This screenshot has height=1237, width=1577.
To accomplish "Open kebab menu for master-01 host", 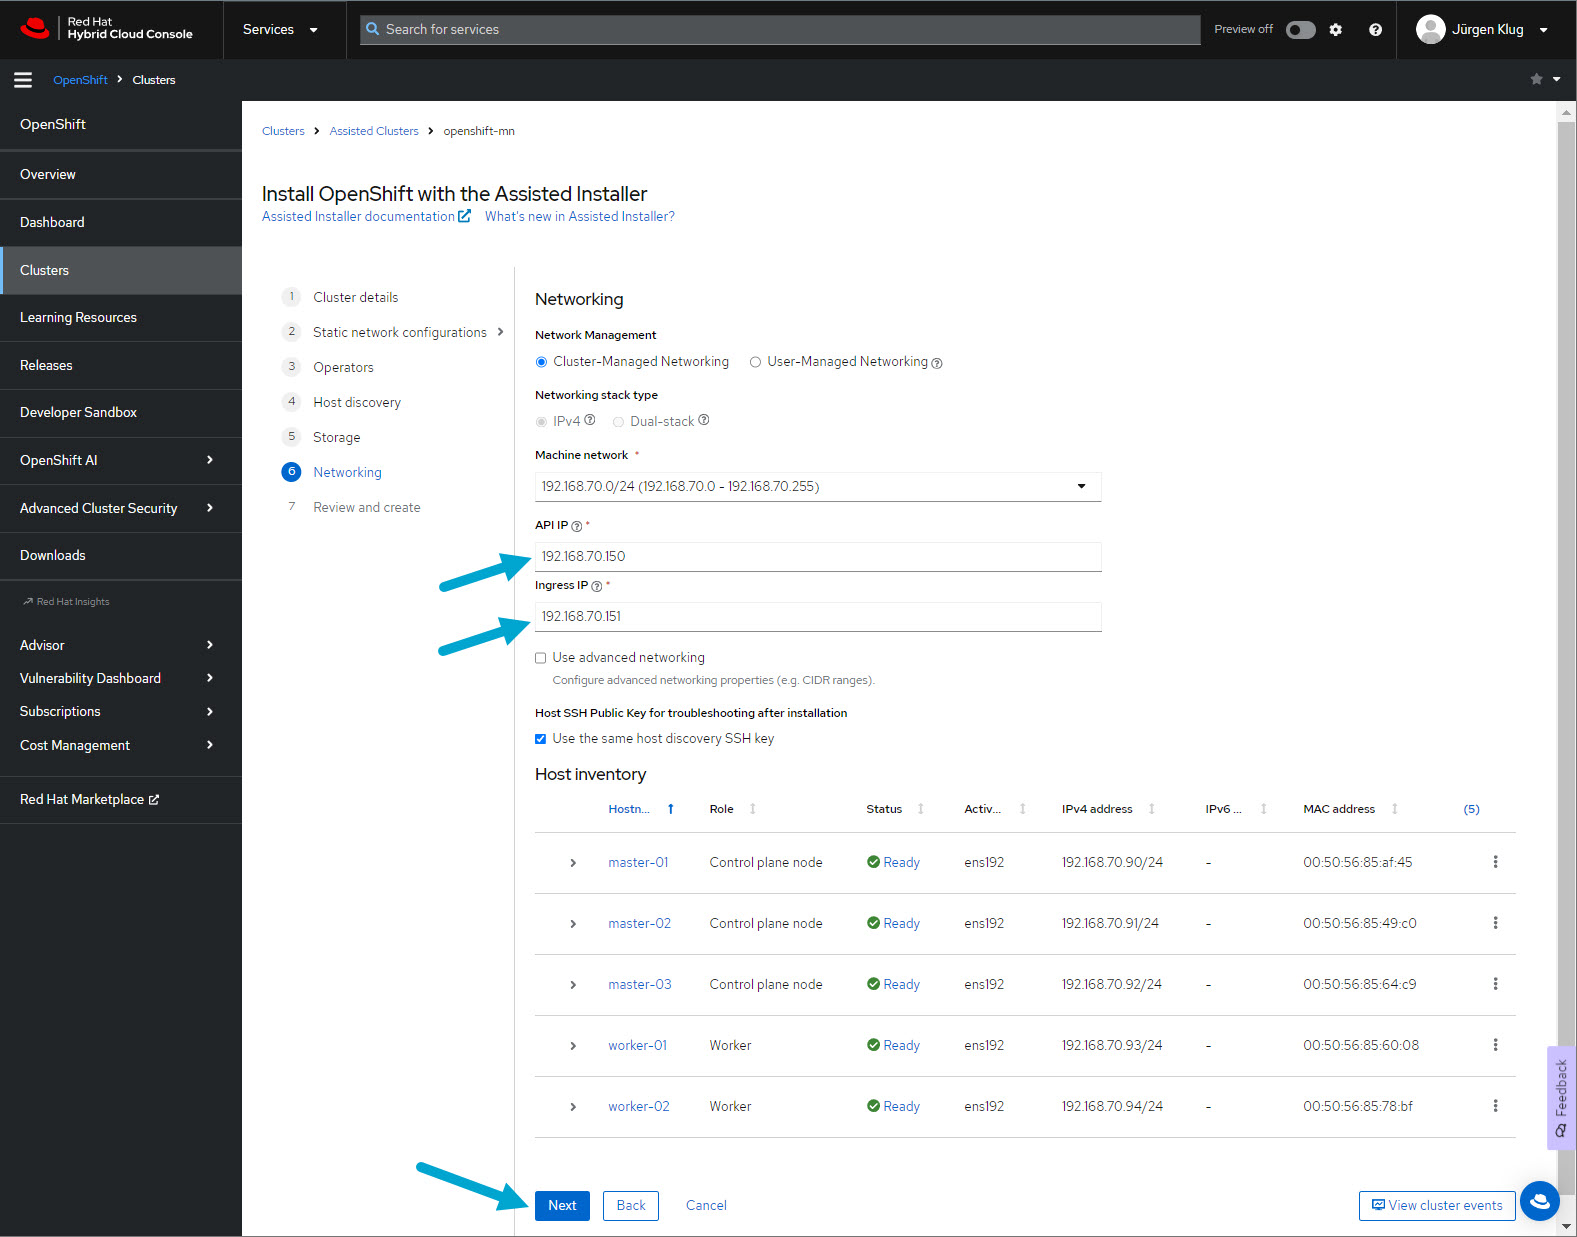I will [1495, 862].
